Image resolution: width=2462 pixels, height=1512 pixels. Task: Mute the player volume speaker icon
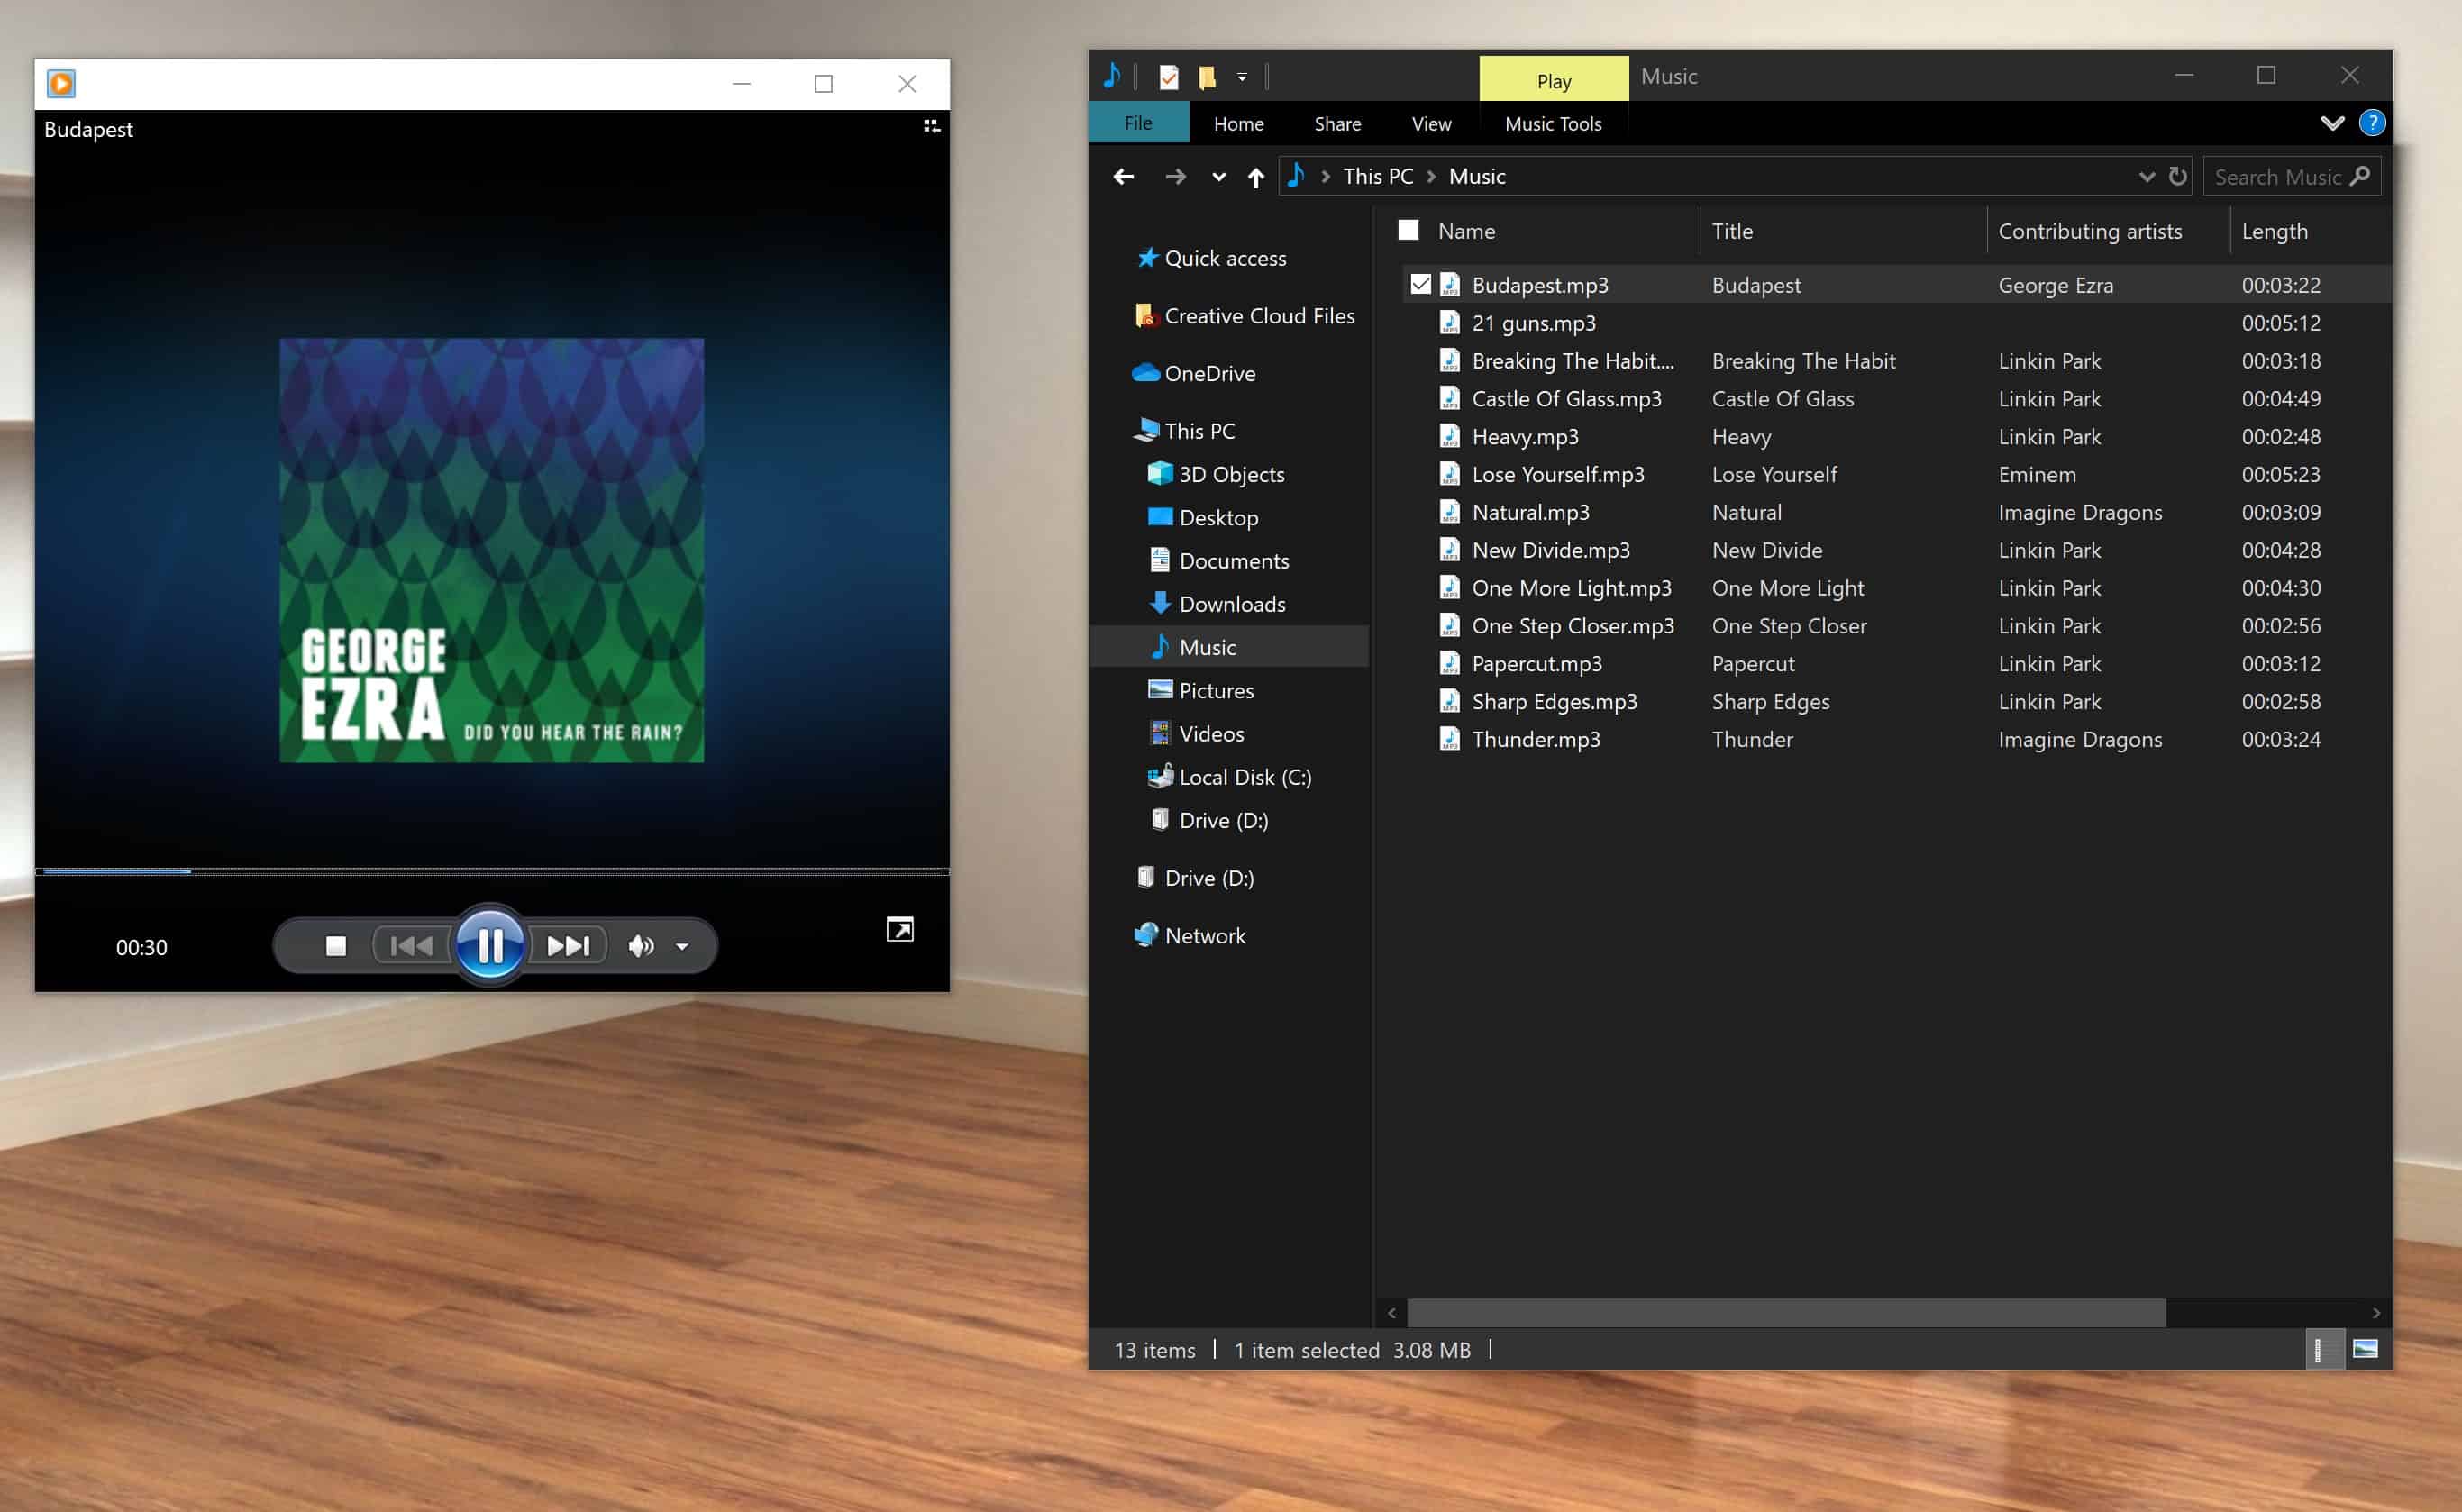(640, 945)
